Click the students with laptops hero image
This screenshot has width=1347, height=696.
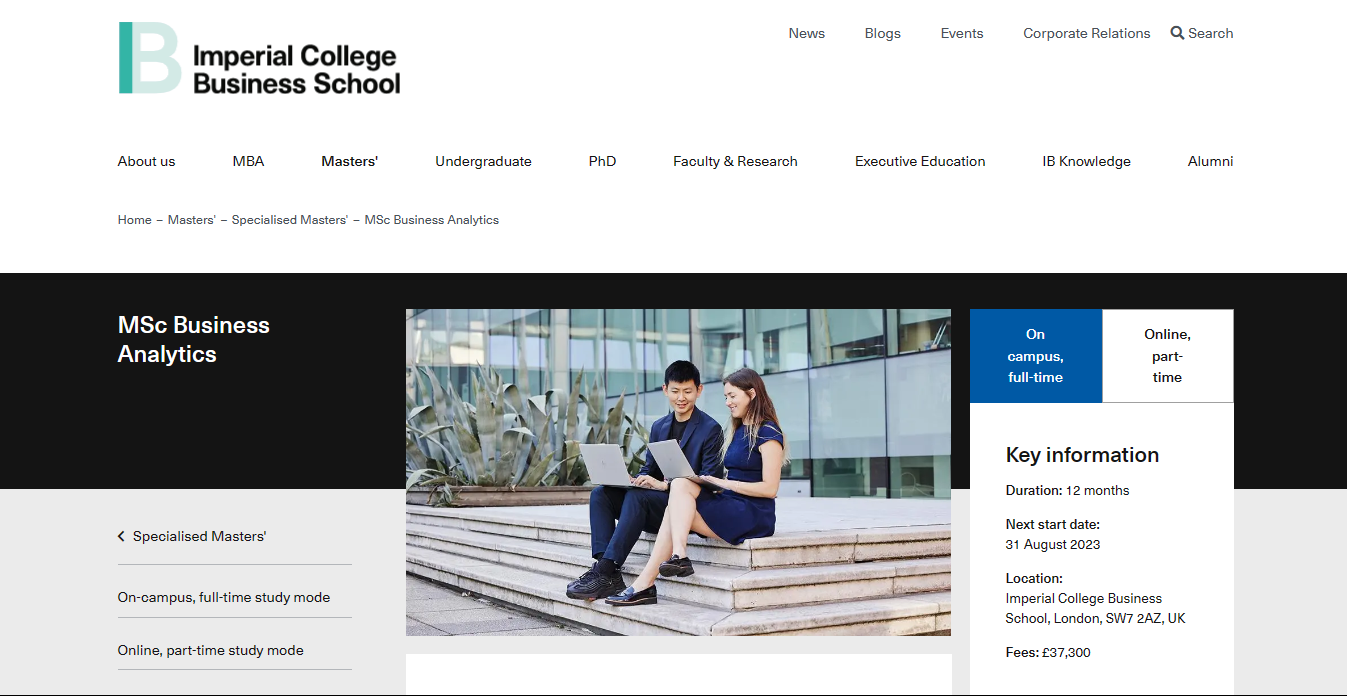coord(678,472)
